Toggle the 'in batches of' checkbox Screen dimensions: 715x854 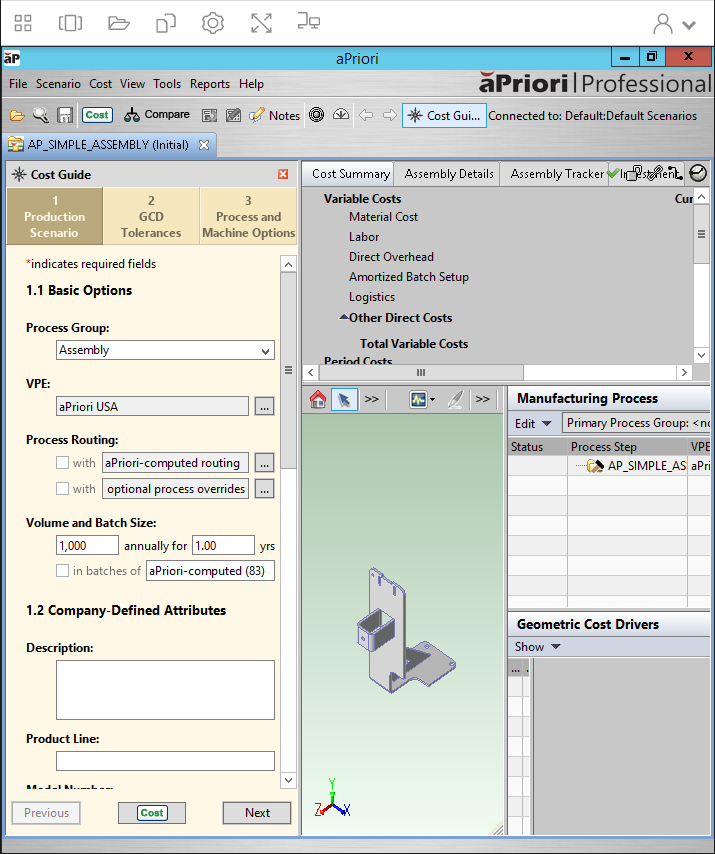tap(63, 570)
